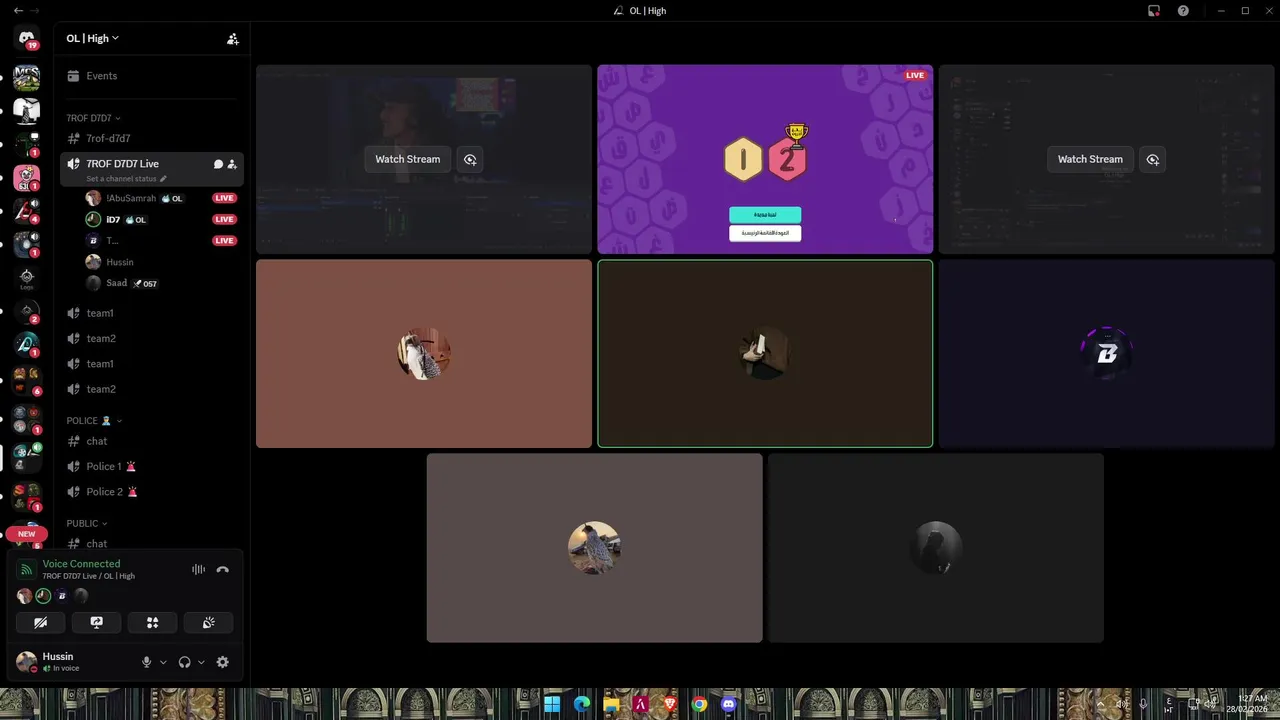Focus the purple B logo participant tile
1280x720 pixels.
[1107, 353]
